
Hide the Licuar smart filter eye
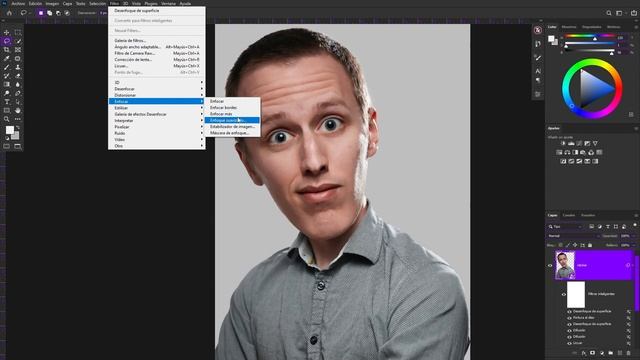pos(569,343)
